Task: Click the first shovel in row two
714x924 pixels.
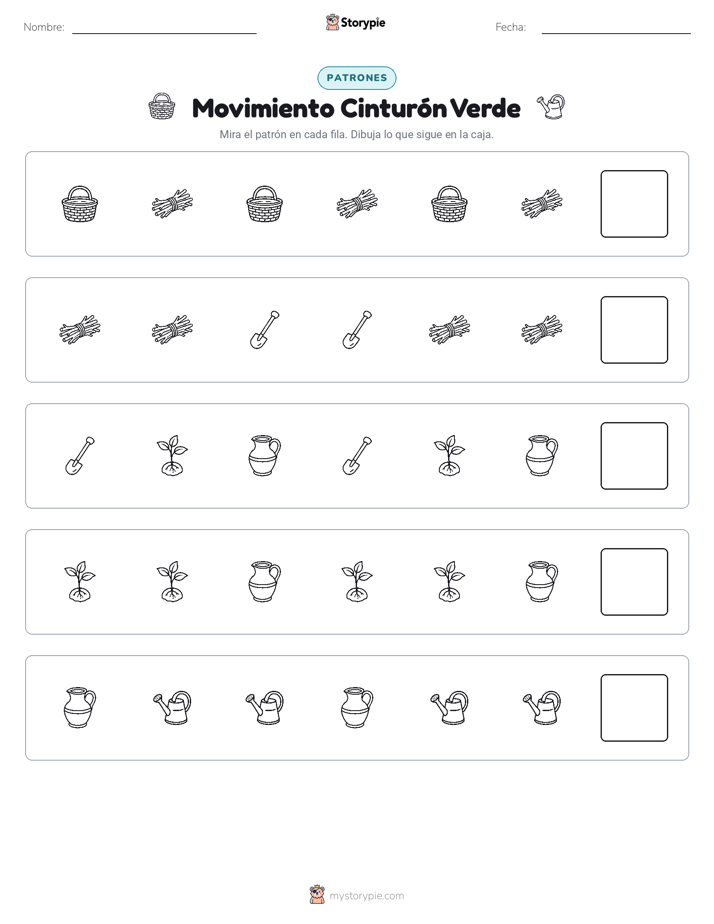Action: click(x=265, y=330)
